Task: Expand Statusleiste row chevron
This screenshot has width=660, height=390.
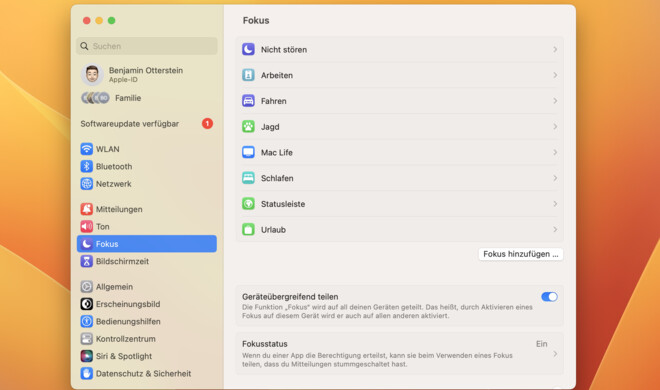Action: (555, 204)
